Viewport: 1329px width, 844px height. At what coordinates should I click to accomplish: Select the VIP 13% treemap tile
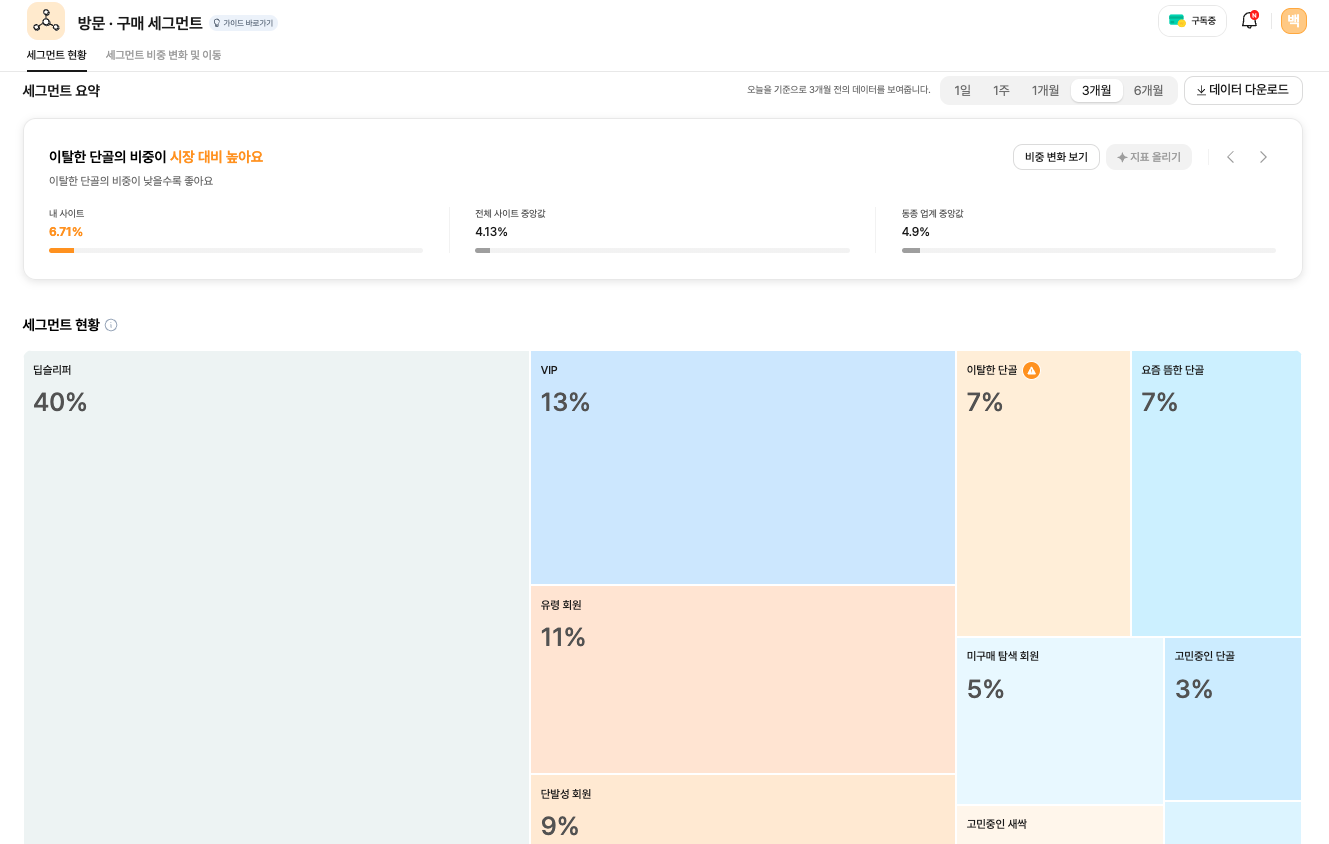[x=742, y=467]
